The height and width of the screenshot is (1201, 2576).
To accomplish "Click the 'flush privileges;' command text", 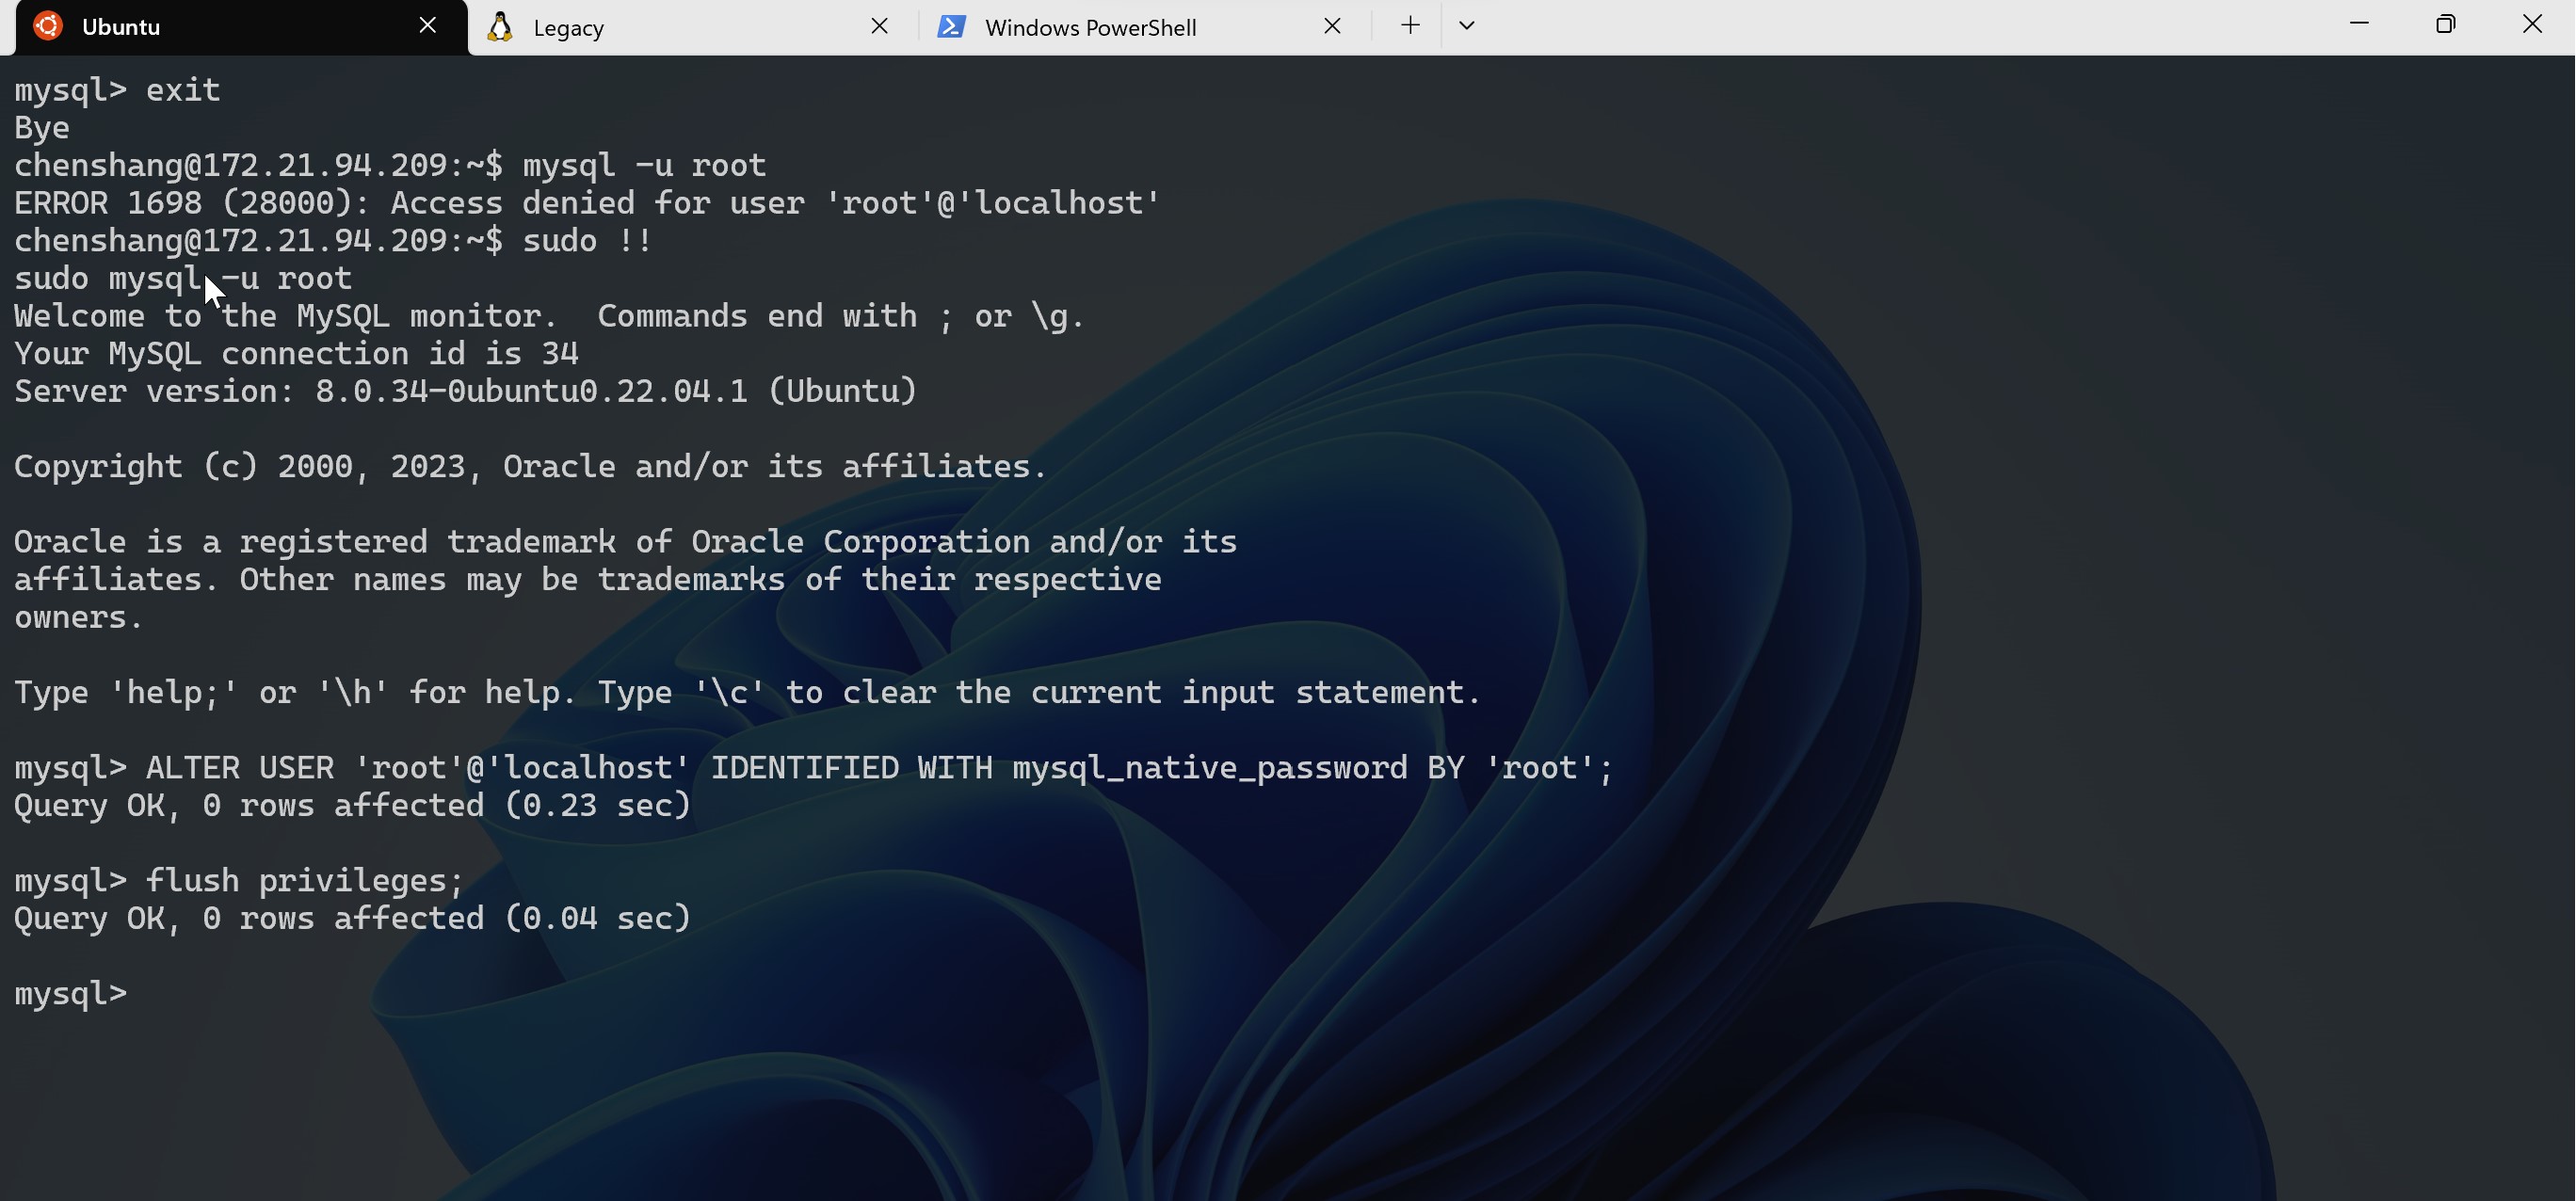I will click(305, 881).
